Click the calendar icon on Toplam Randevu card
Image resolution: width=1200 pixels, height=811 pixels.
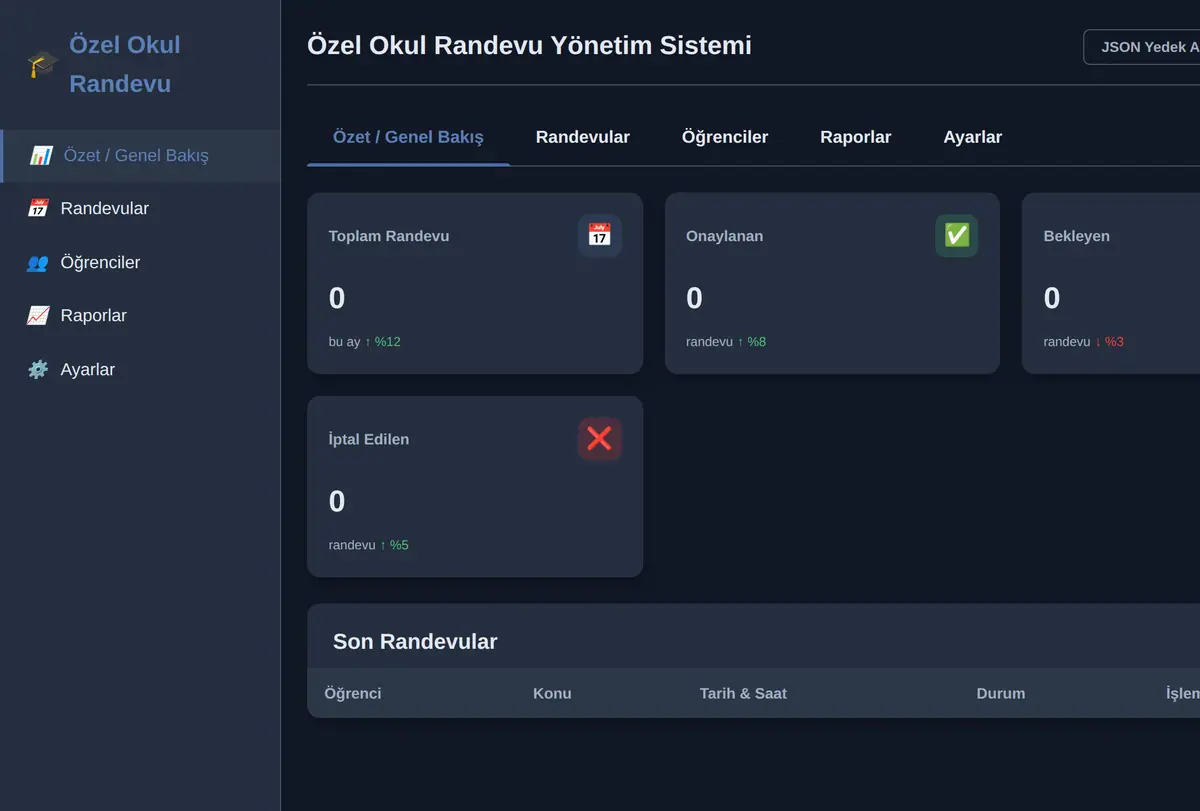click(600, 236)
